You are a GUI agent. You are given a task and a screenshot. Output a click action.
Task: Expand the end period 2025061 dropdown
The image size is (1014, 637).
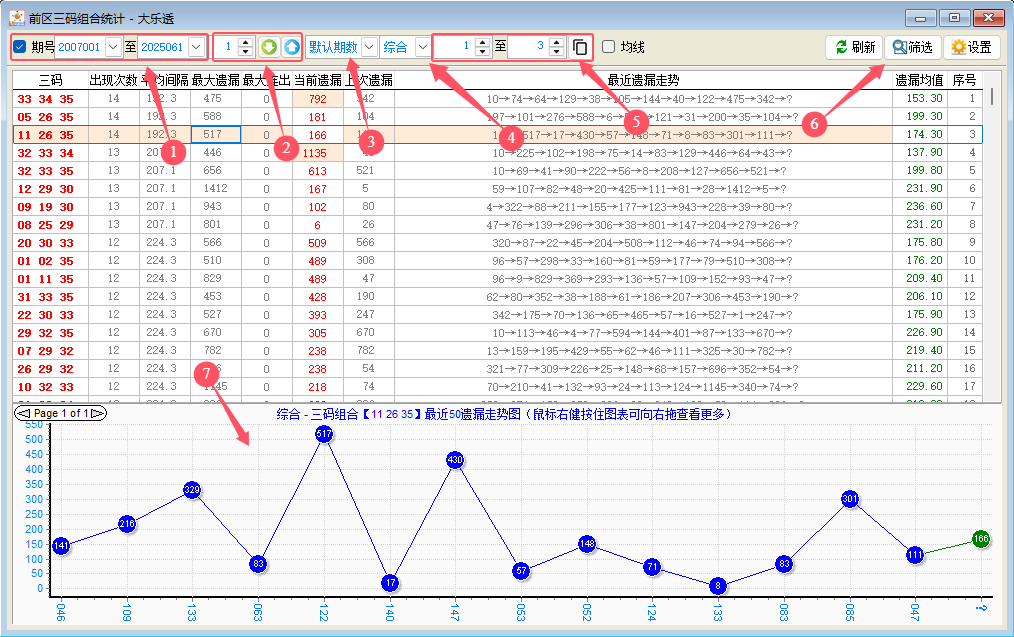(x=196, y=47)
